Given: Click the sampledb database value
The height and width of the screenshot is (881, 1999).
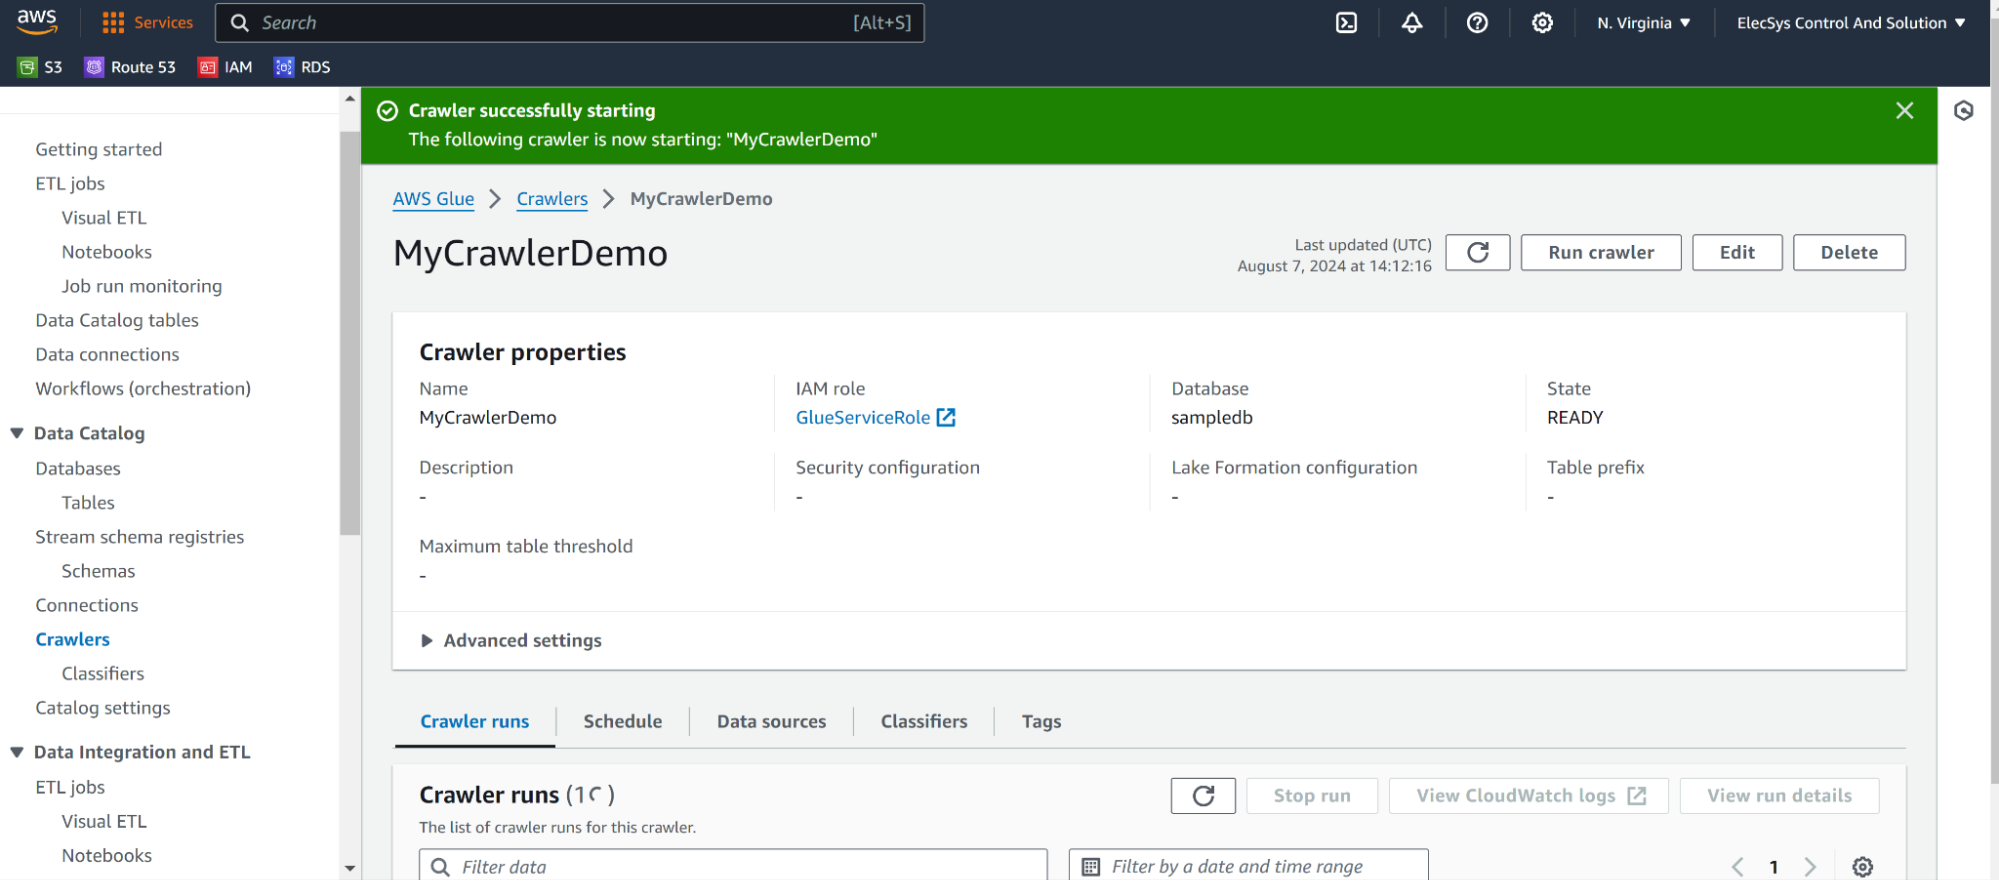Looking at the screenshot, I should coord(1212,418).
